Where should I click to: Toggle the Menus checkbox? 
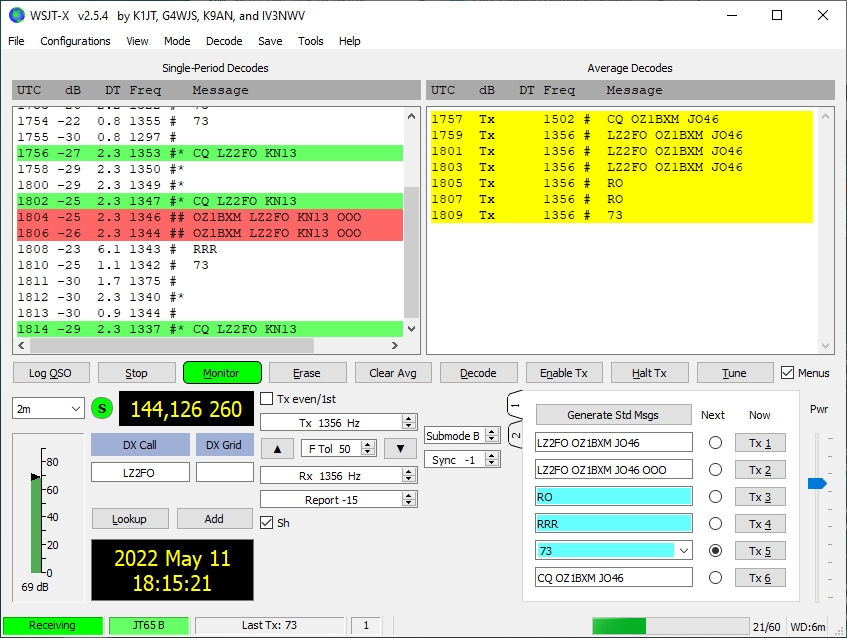point(788,373)
